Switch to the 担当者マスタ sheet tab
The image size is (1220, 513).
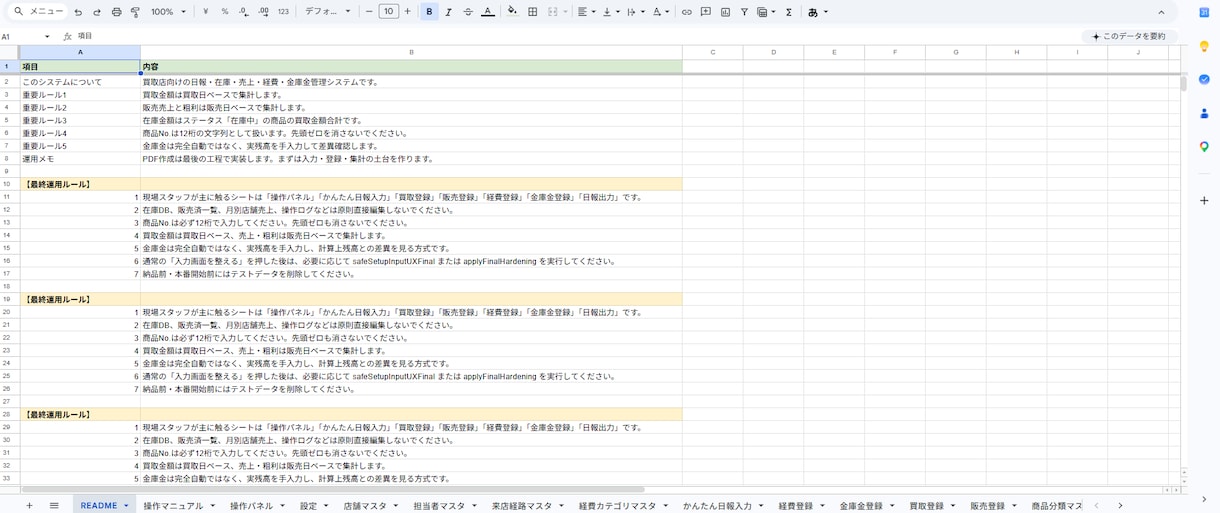439,506
